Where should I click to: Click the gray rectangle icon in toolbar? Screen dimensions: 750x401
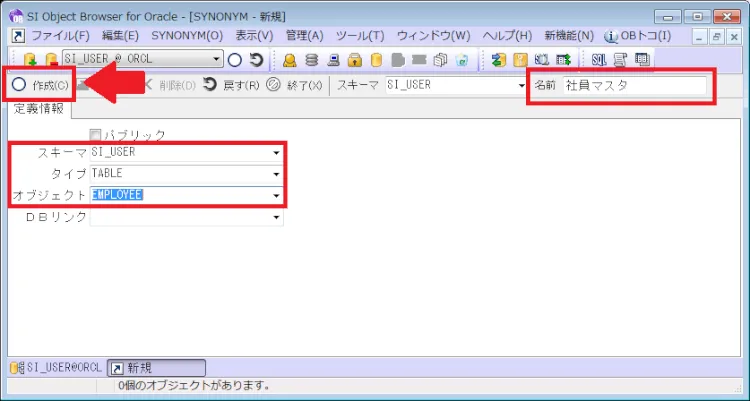(x=419, y=59)
